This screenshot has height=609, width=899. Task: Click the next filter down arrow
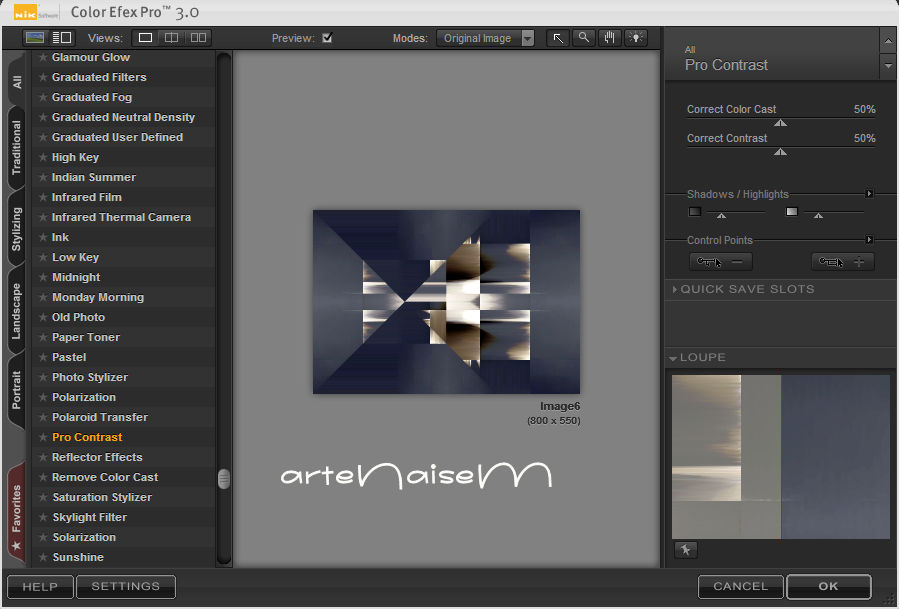pyautogui.click(x=888, y=67)
